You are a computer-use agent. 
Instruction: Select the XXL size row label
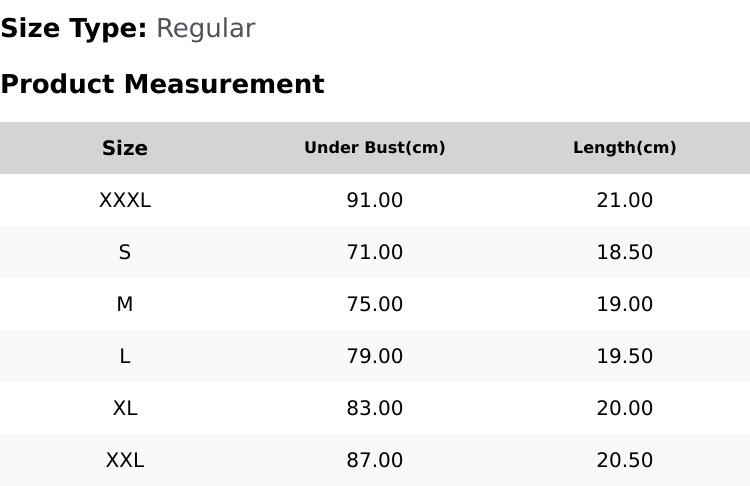(x=125, y=461)
